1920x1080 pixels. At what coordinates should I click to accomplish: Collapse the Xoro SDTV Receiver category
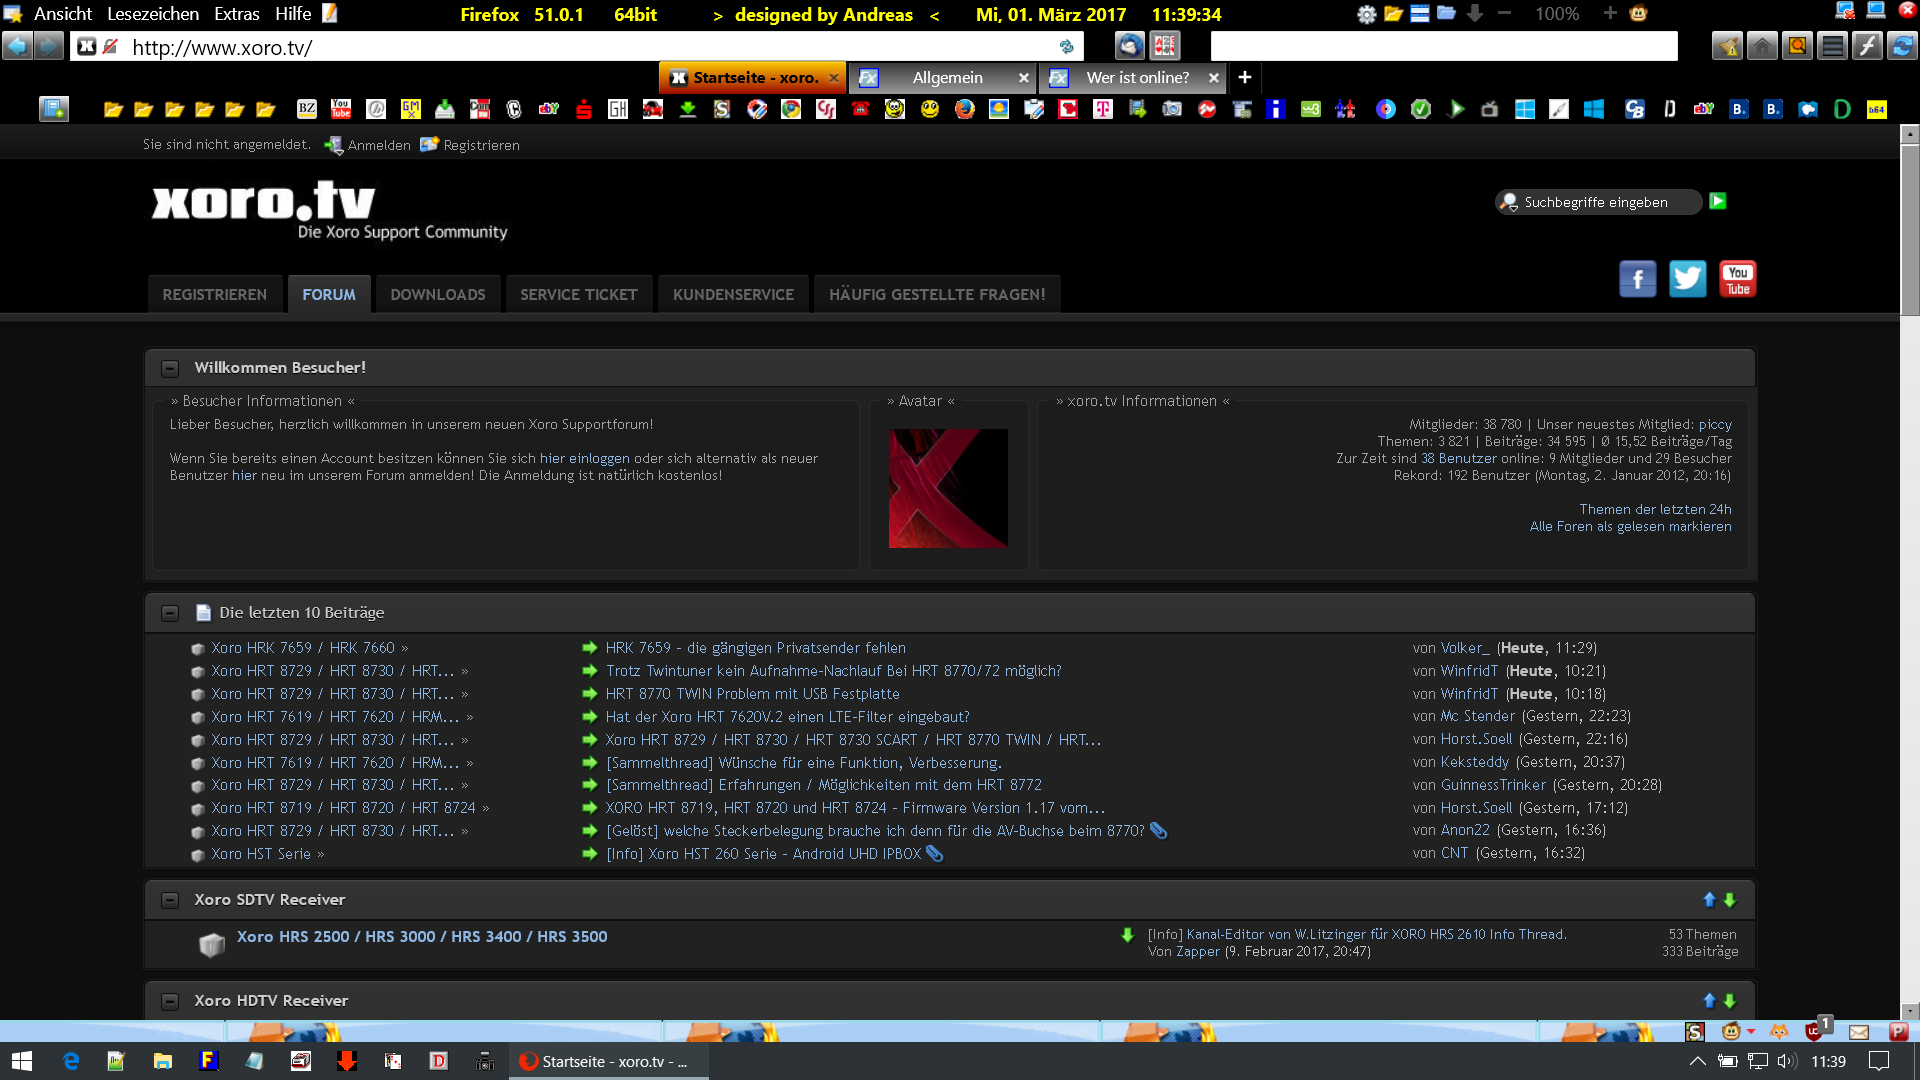tap(170, 900)
